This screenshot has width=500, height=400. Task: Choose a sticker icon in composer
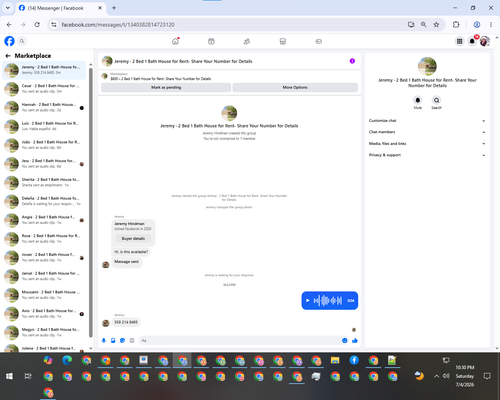pyautogui.click(x=122, y=340)
